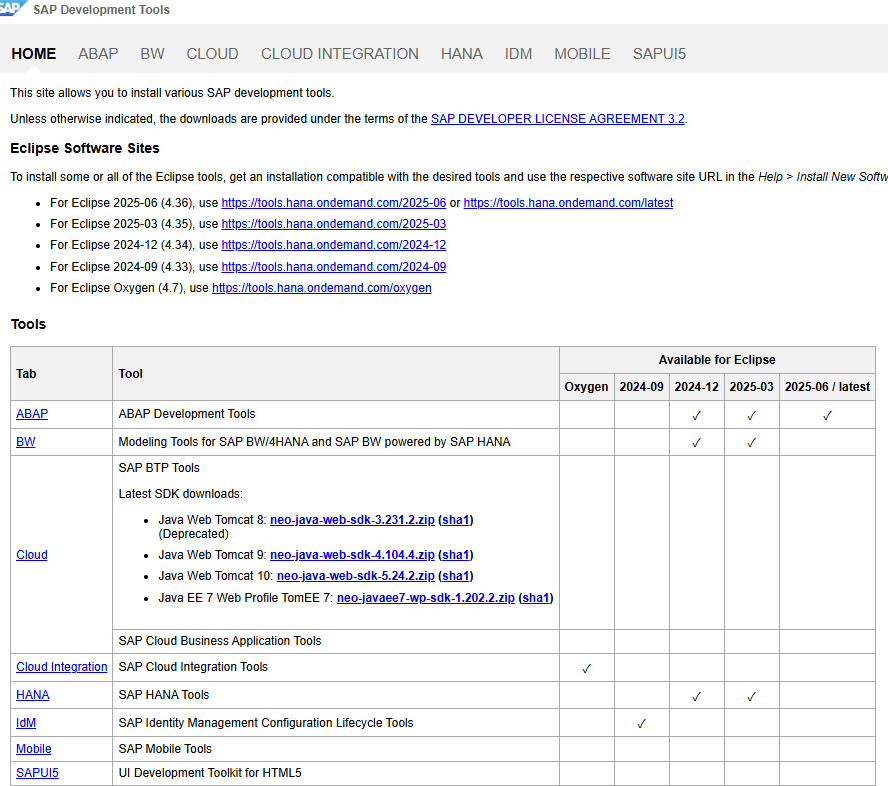Select the HANA navigation tab
This screenshot has height=786, width=888.
(462, 54)
